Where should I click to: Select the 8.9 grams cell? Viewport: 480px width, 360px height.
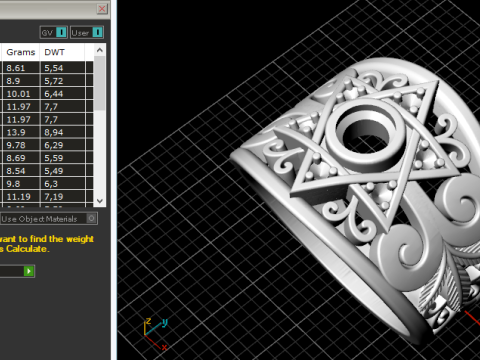point(21,81)
